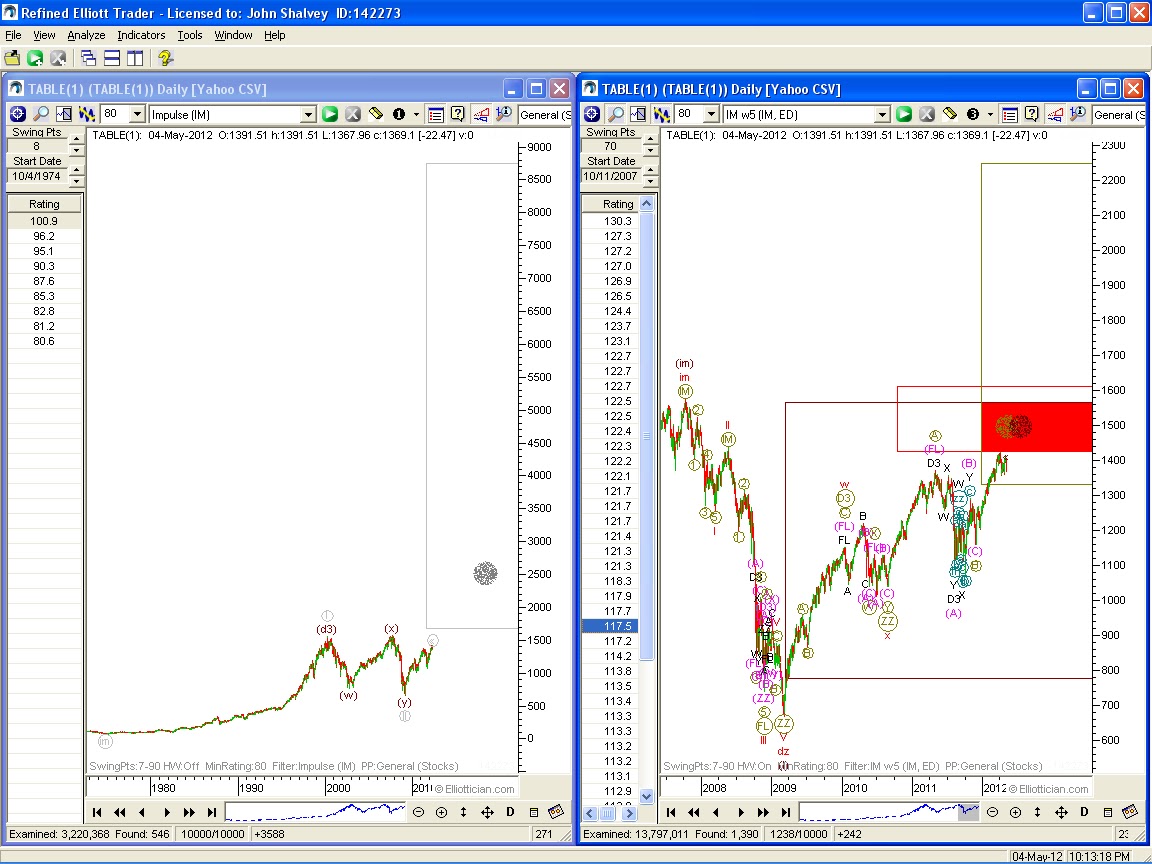Click the query help box icon in left window
This screenshot has width=1152, height=864.
coord(458,114)
